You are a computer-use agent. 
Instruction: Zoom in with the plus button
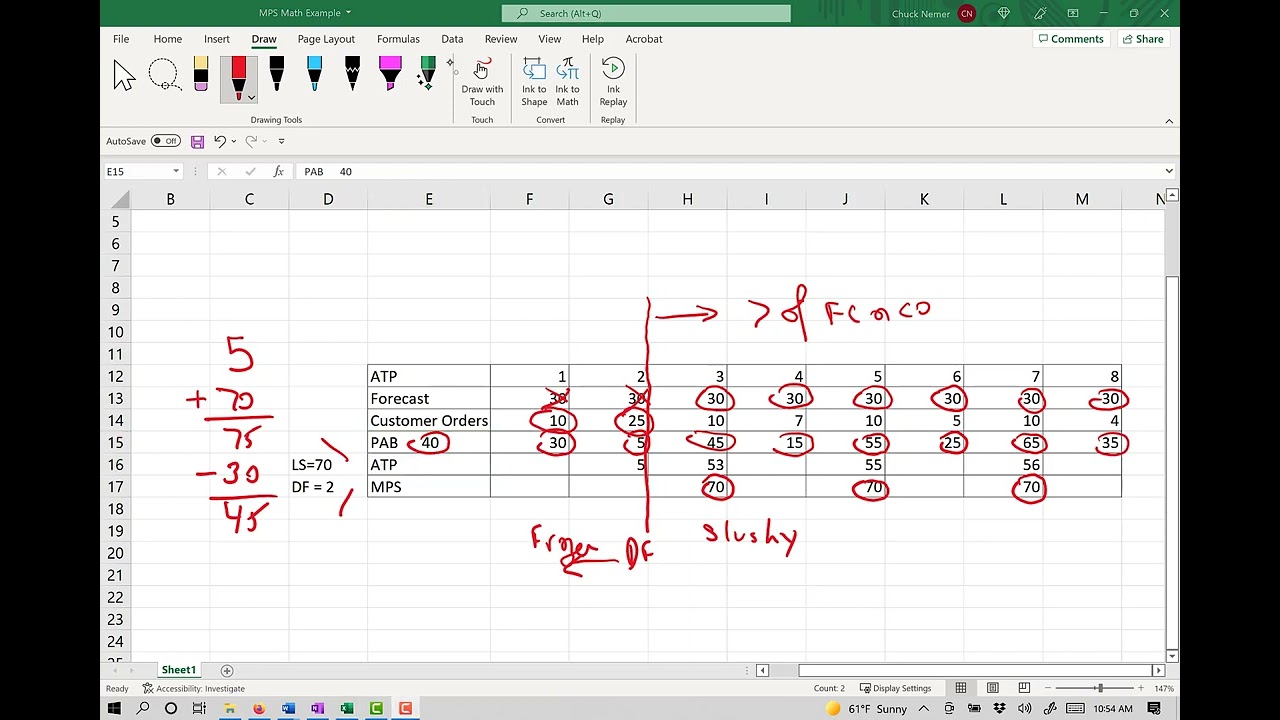point(1140,688)
